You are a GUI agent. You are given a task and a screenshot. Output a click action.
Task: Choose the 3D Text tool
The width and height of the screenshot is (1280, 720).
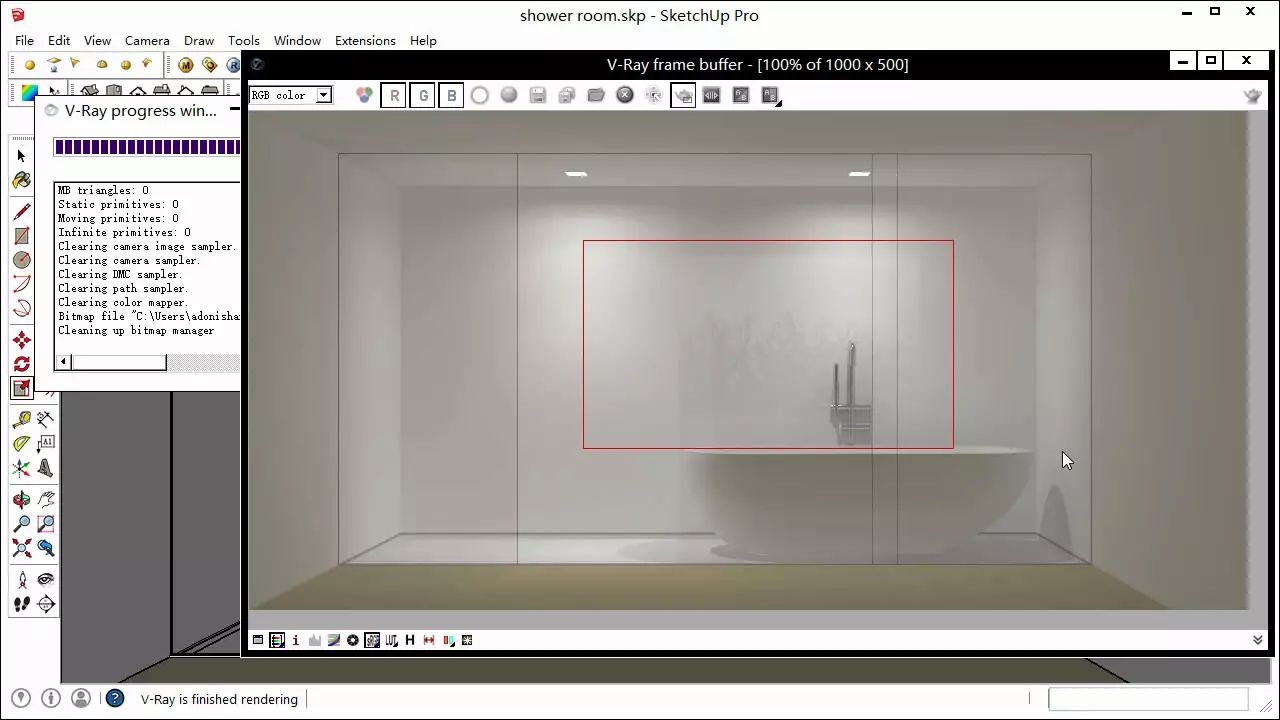[x=46, y=468]
